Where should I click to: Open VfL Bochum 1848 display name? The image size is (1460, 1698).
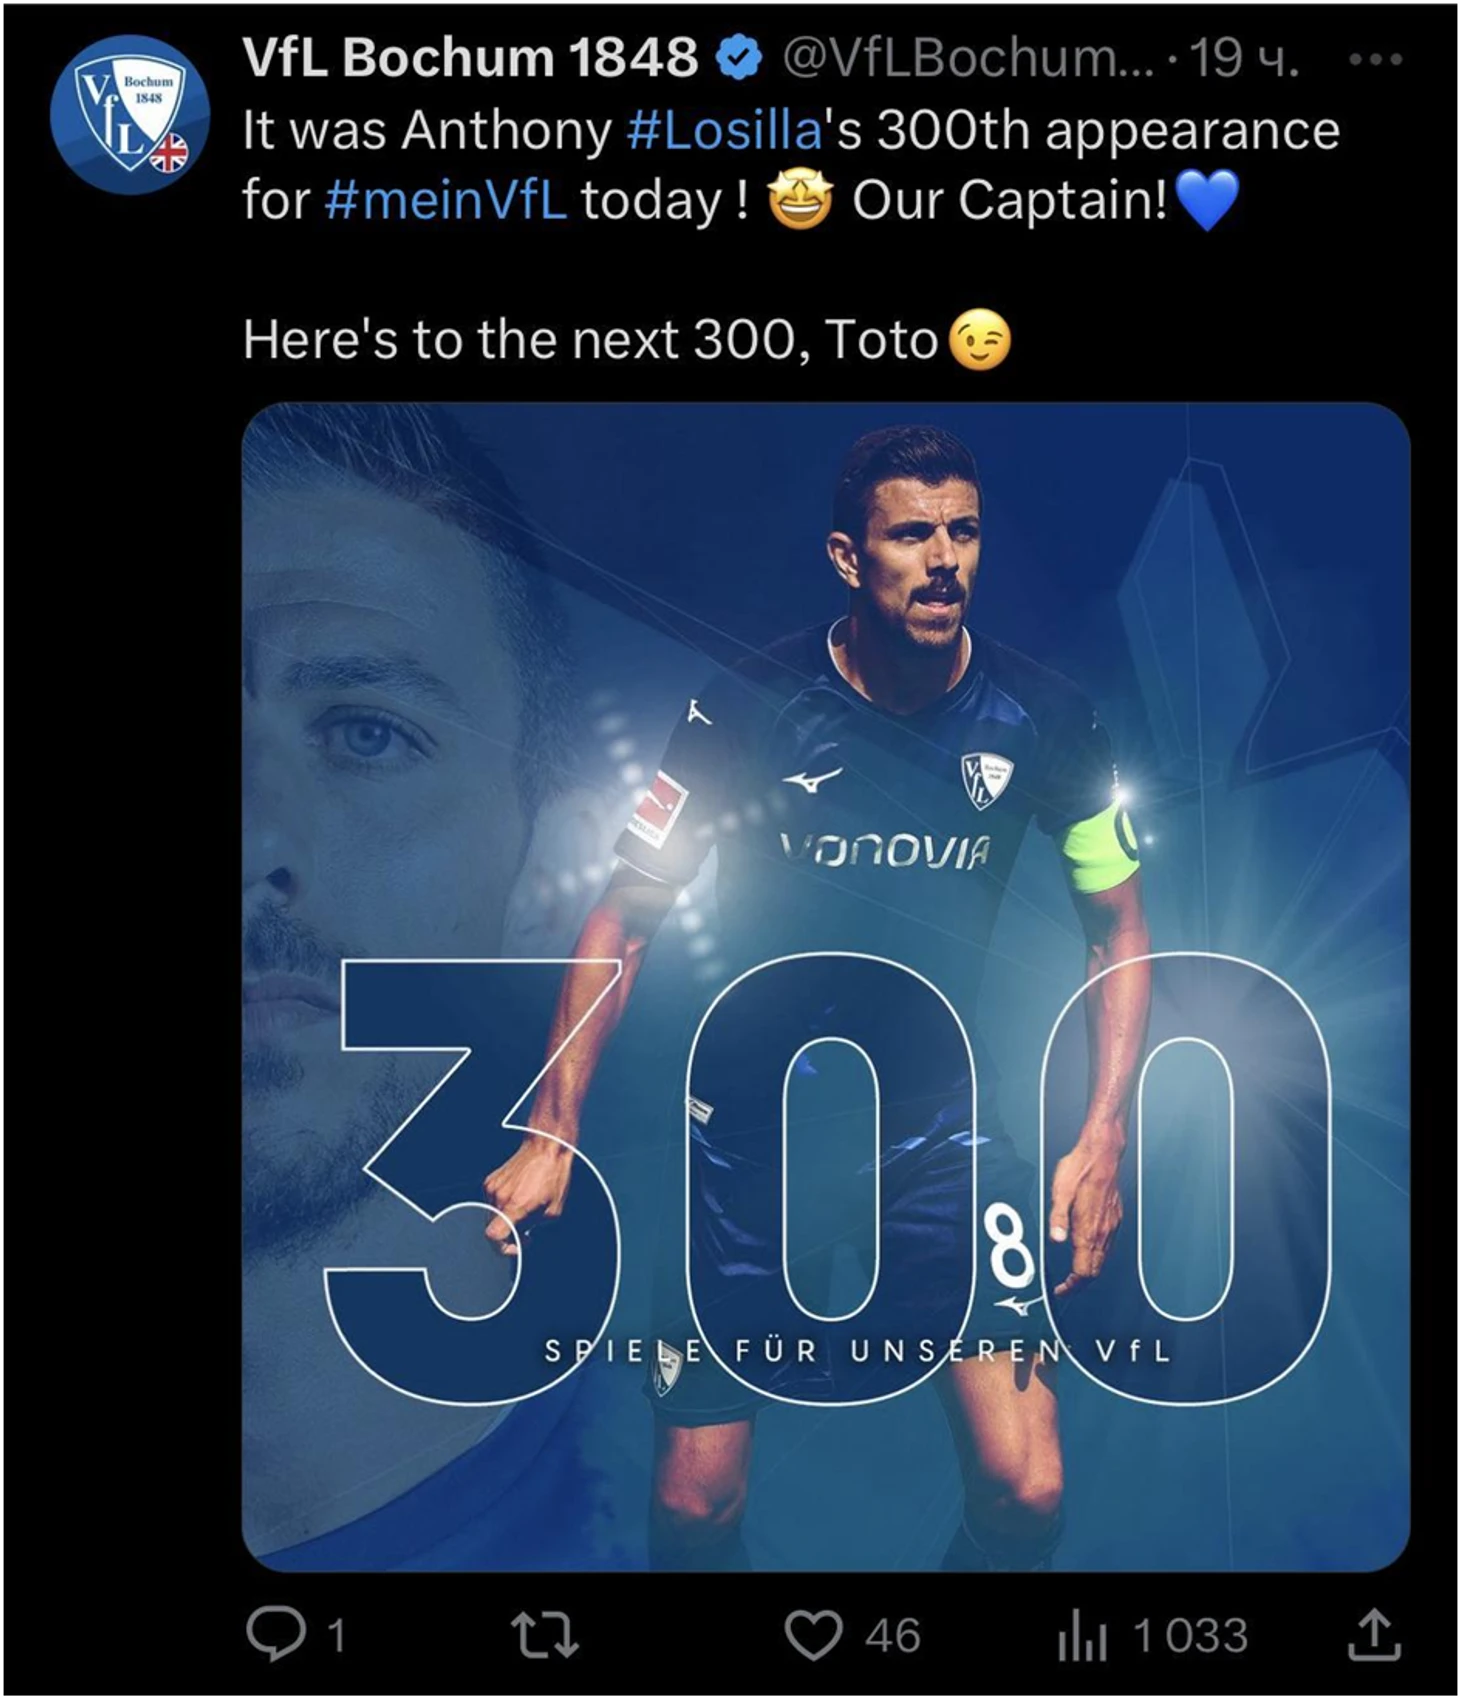click(470, 56)
